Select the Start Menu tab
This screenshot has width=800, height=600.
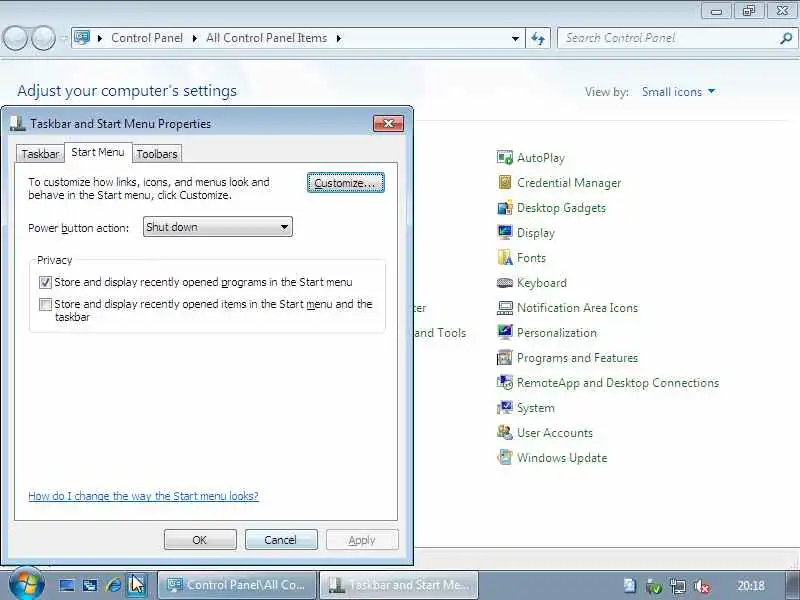[x=98, y=152]
